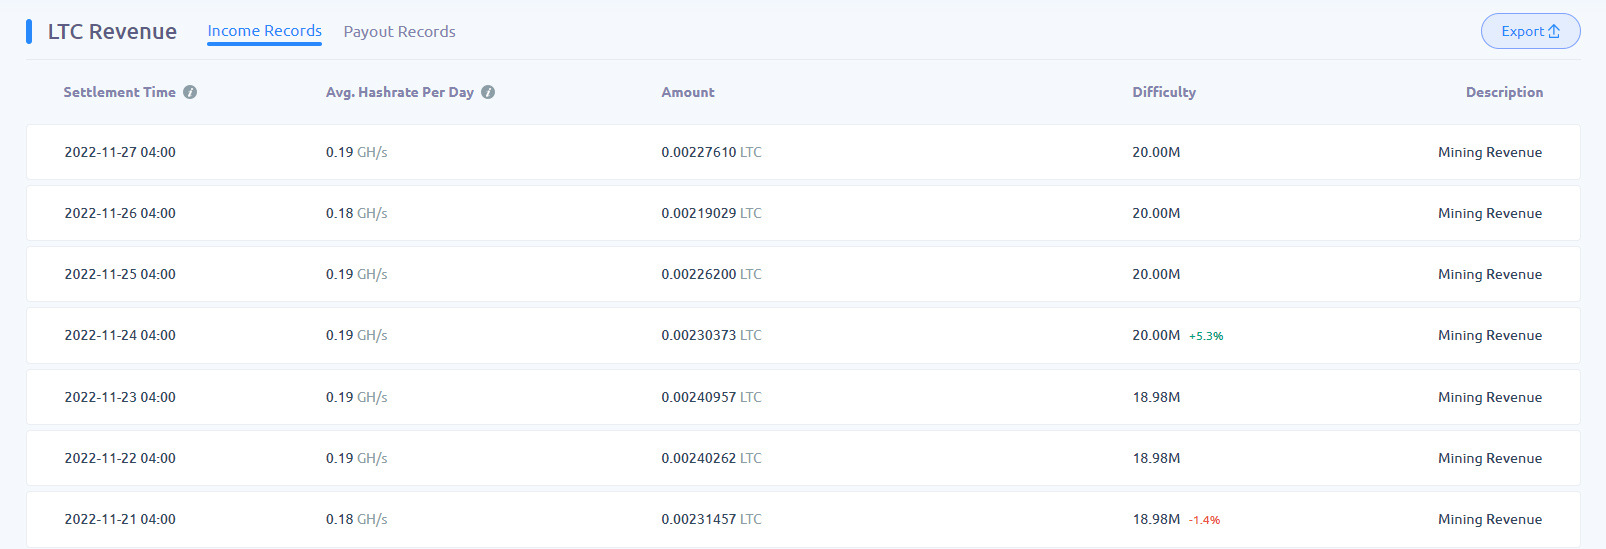1606x549 pixels.
Task: Click the Amount column header
Action: click(x=688, y=92)
